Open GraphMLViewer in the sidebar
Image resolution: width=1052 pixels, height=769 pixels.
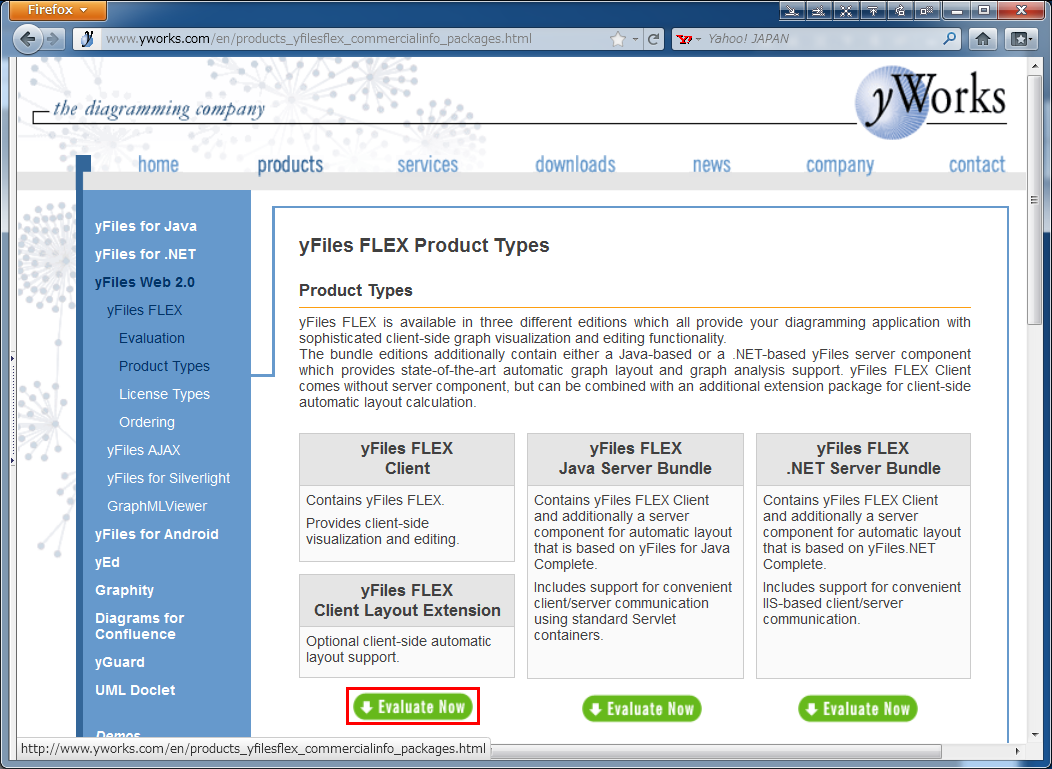(x=157, y=507)
